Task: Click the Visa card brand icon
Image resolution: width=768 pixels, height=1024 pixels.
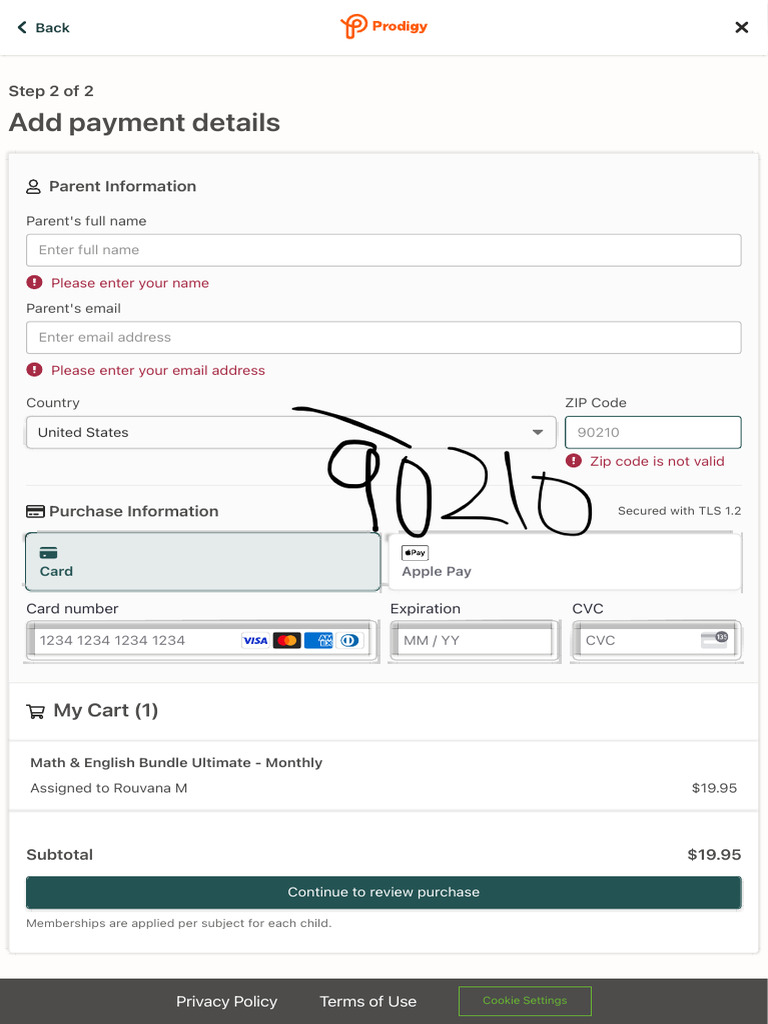Action: tap(255, 640)
